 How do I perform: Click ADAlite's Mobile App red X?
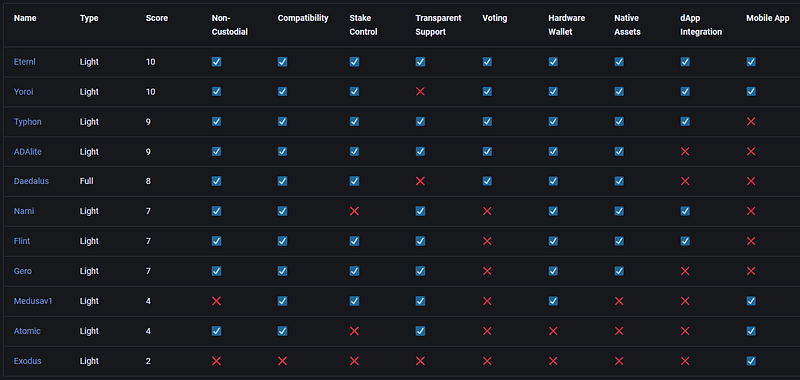tap(751, 151)
